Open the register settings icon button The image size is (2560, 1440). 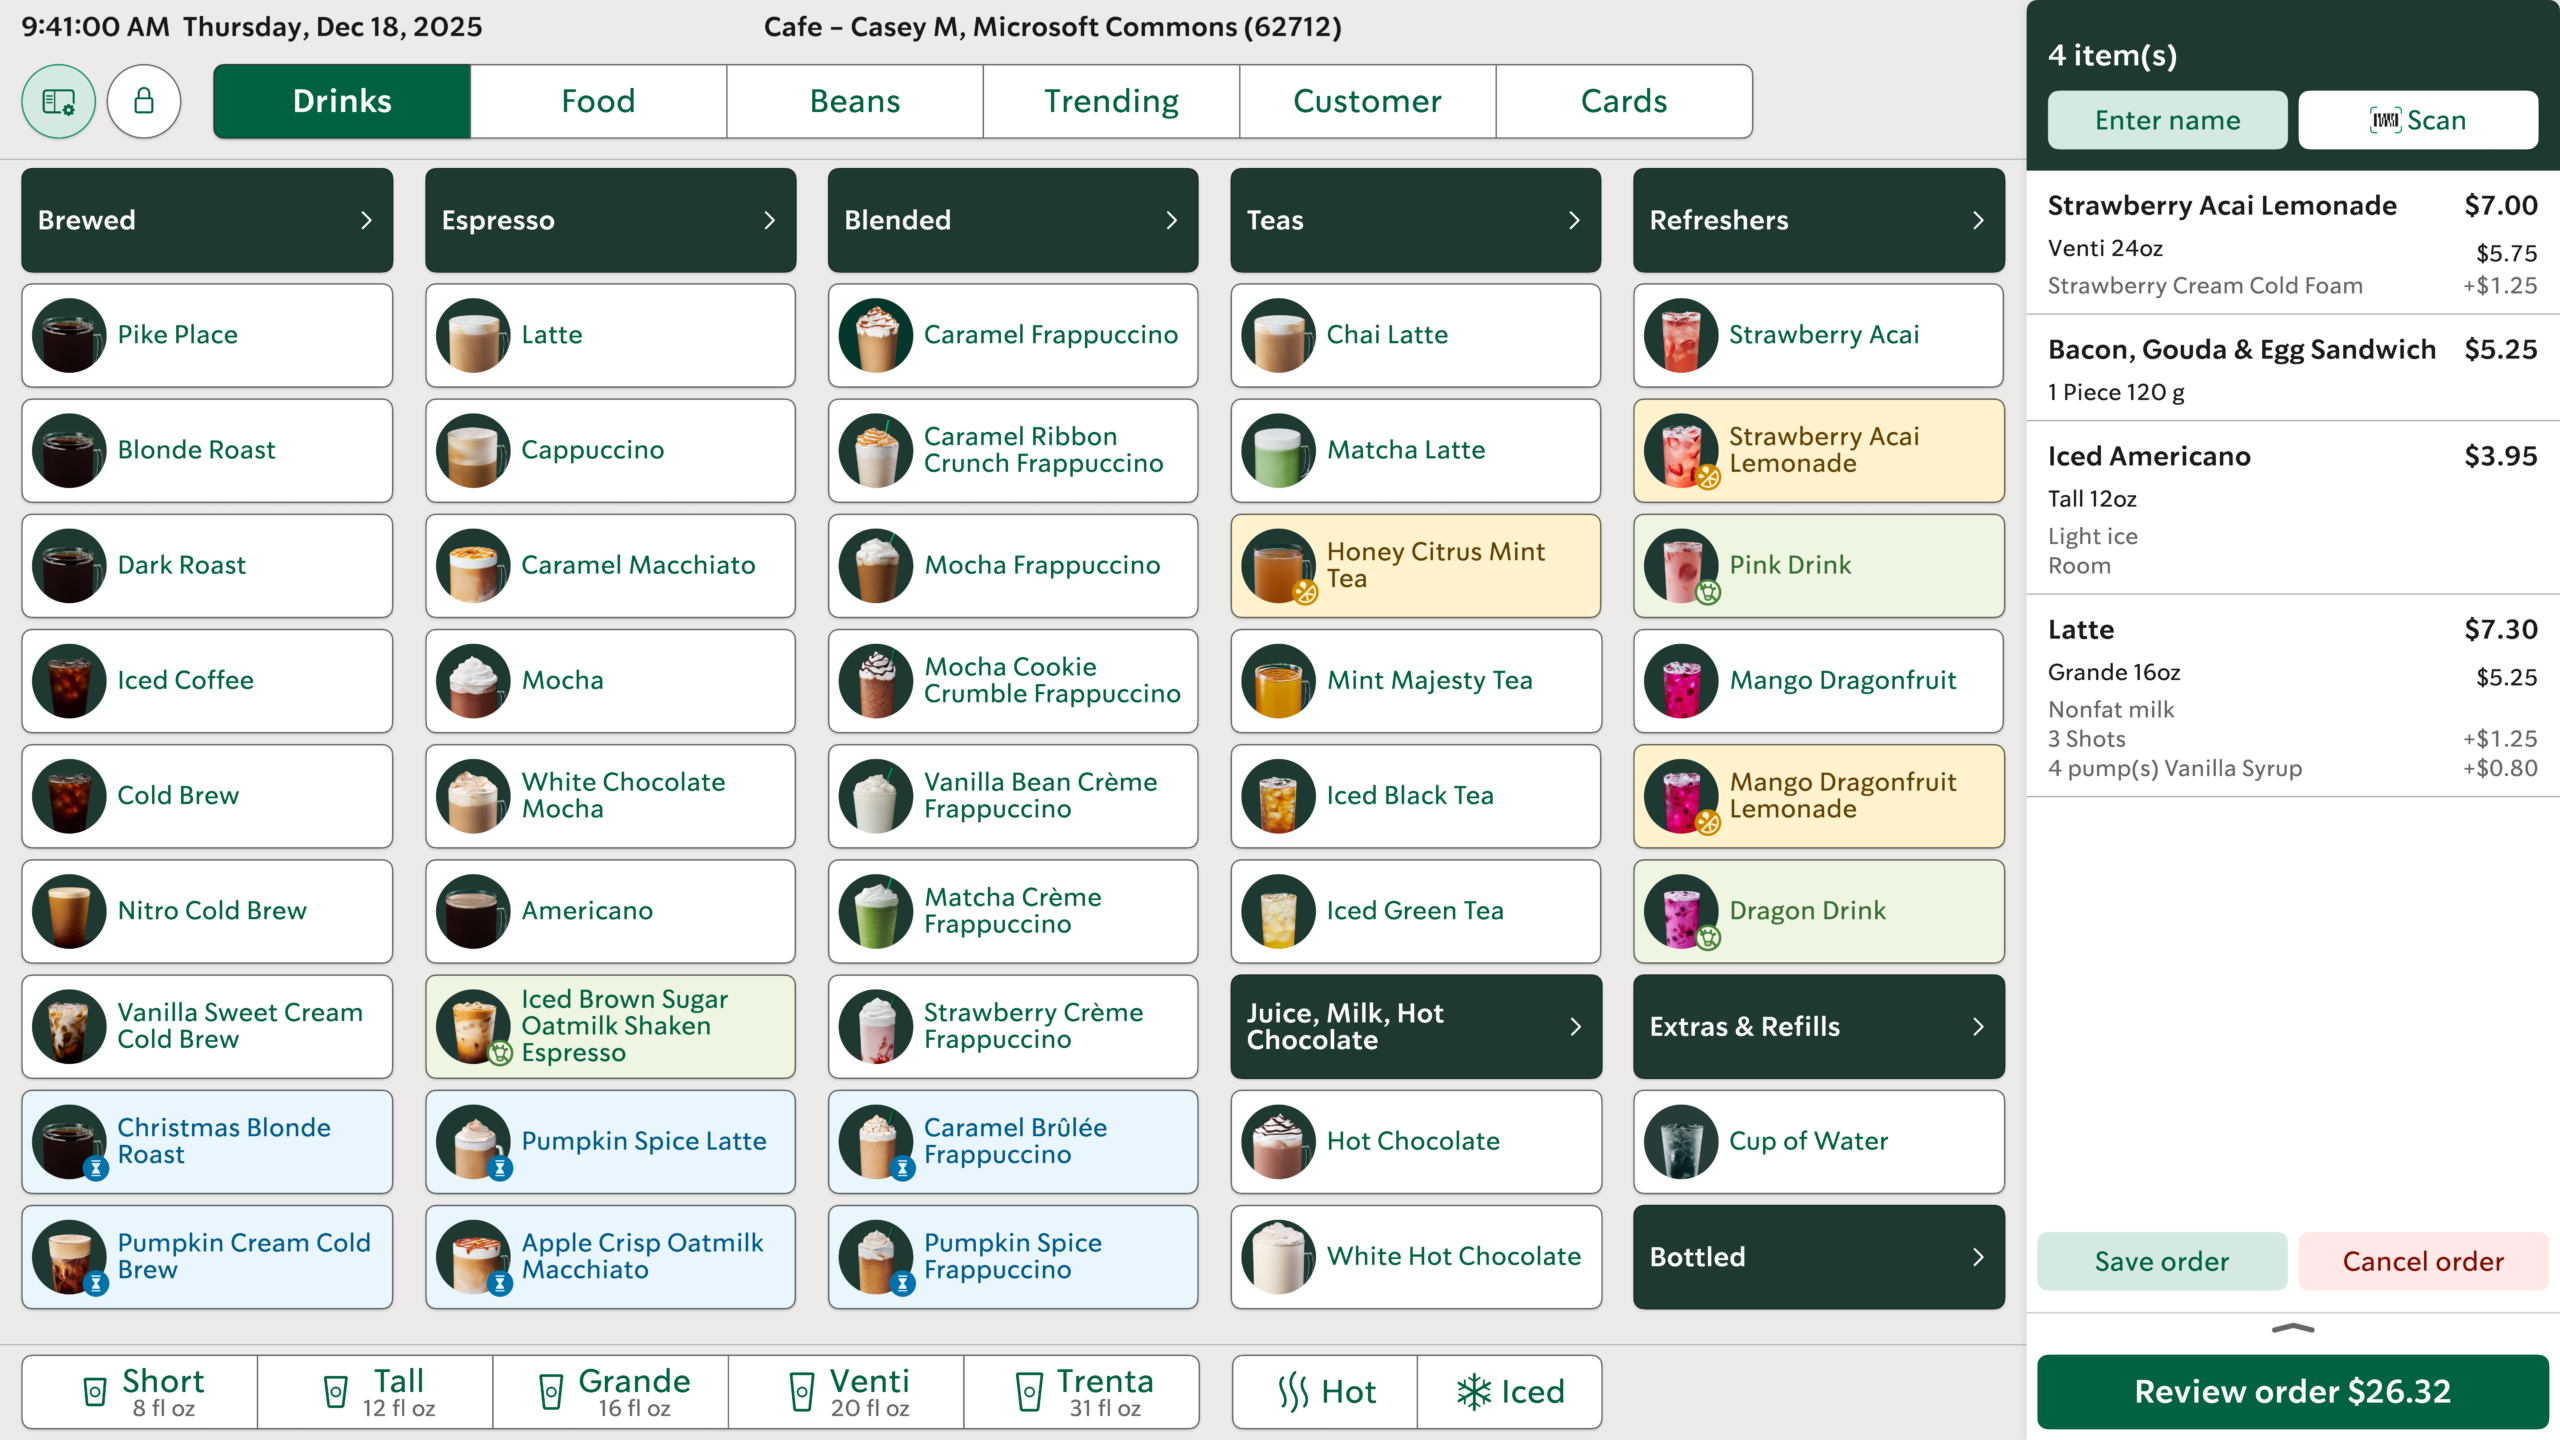(x=59, y=101)
